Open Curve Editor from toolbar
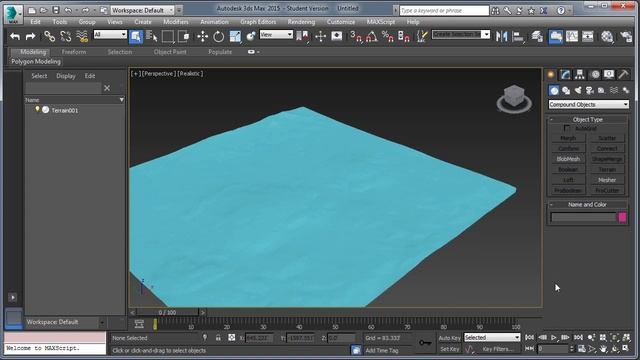 coord(572,36)
